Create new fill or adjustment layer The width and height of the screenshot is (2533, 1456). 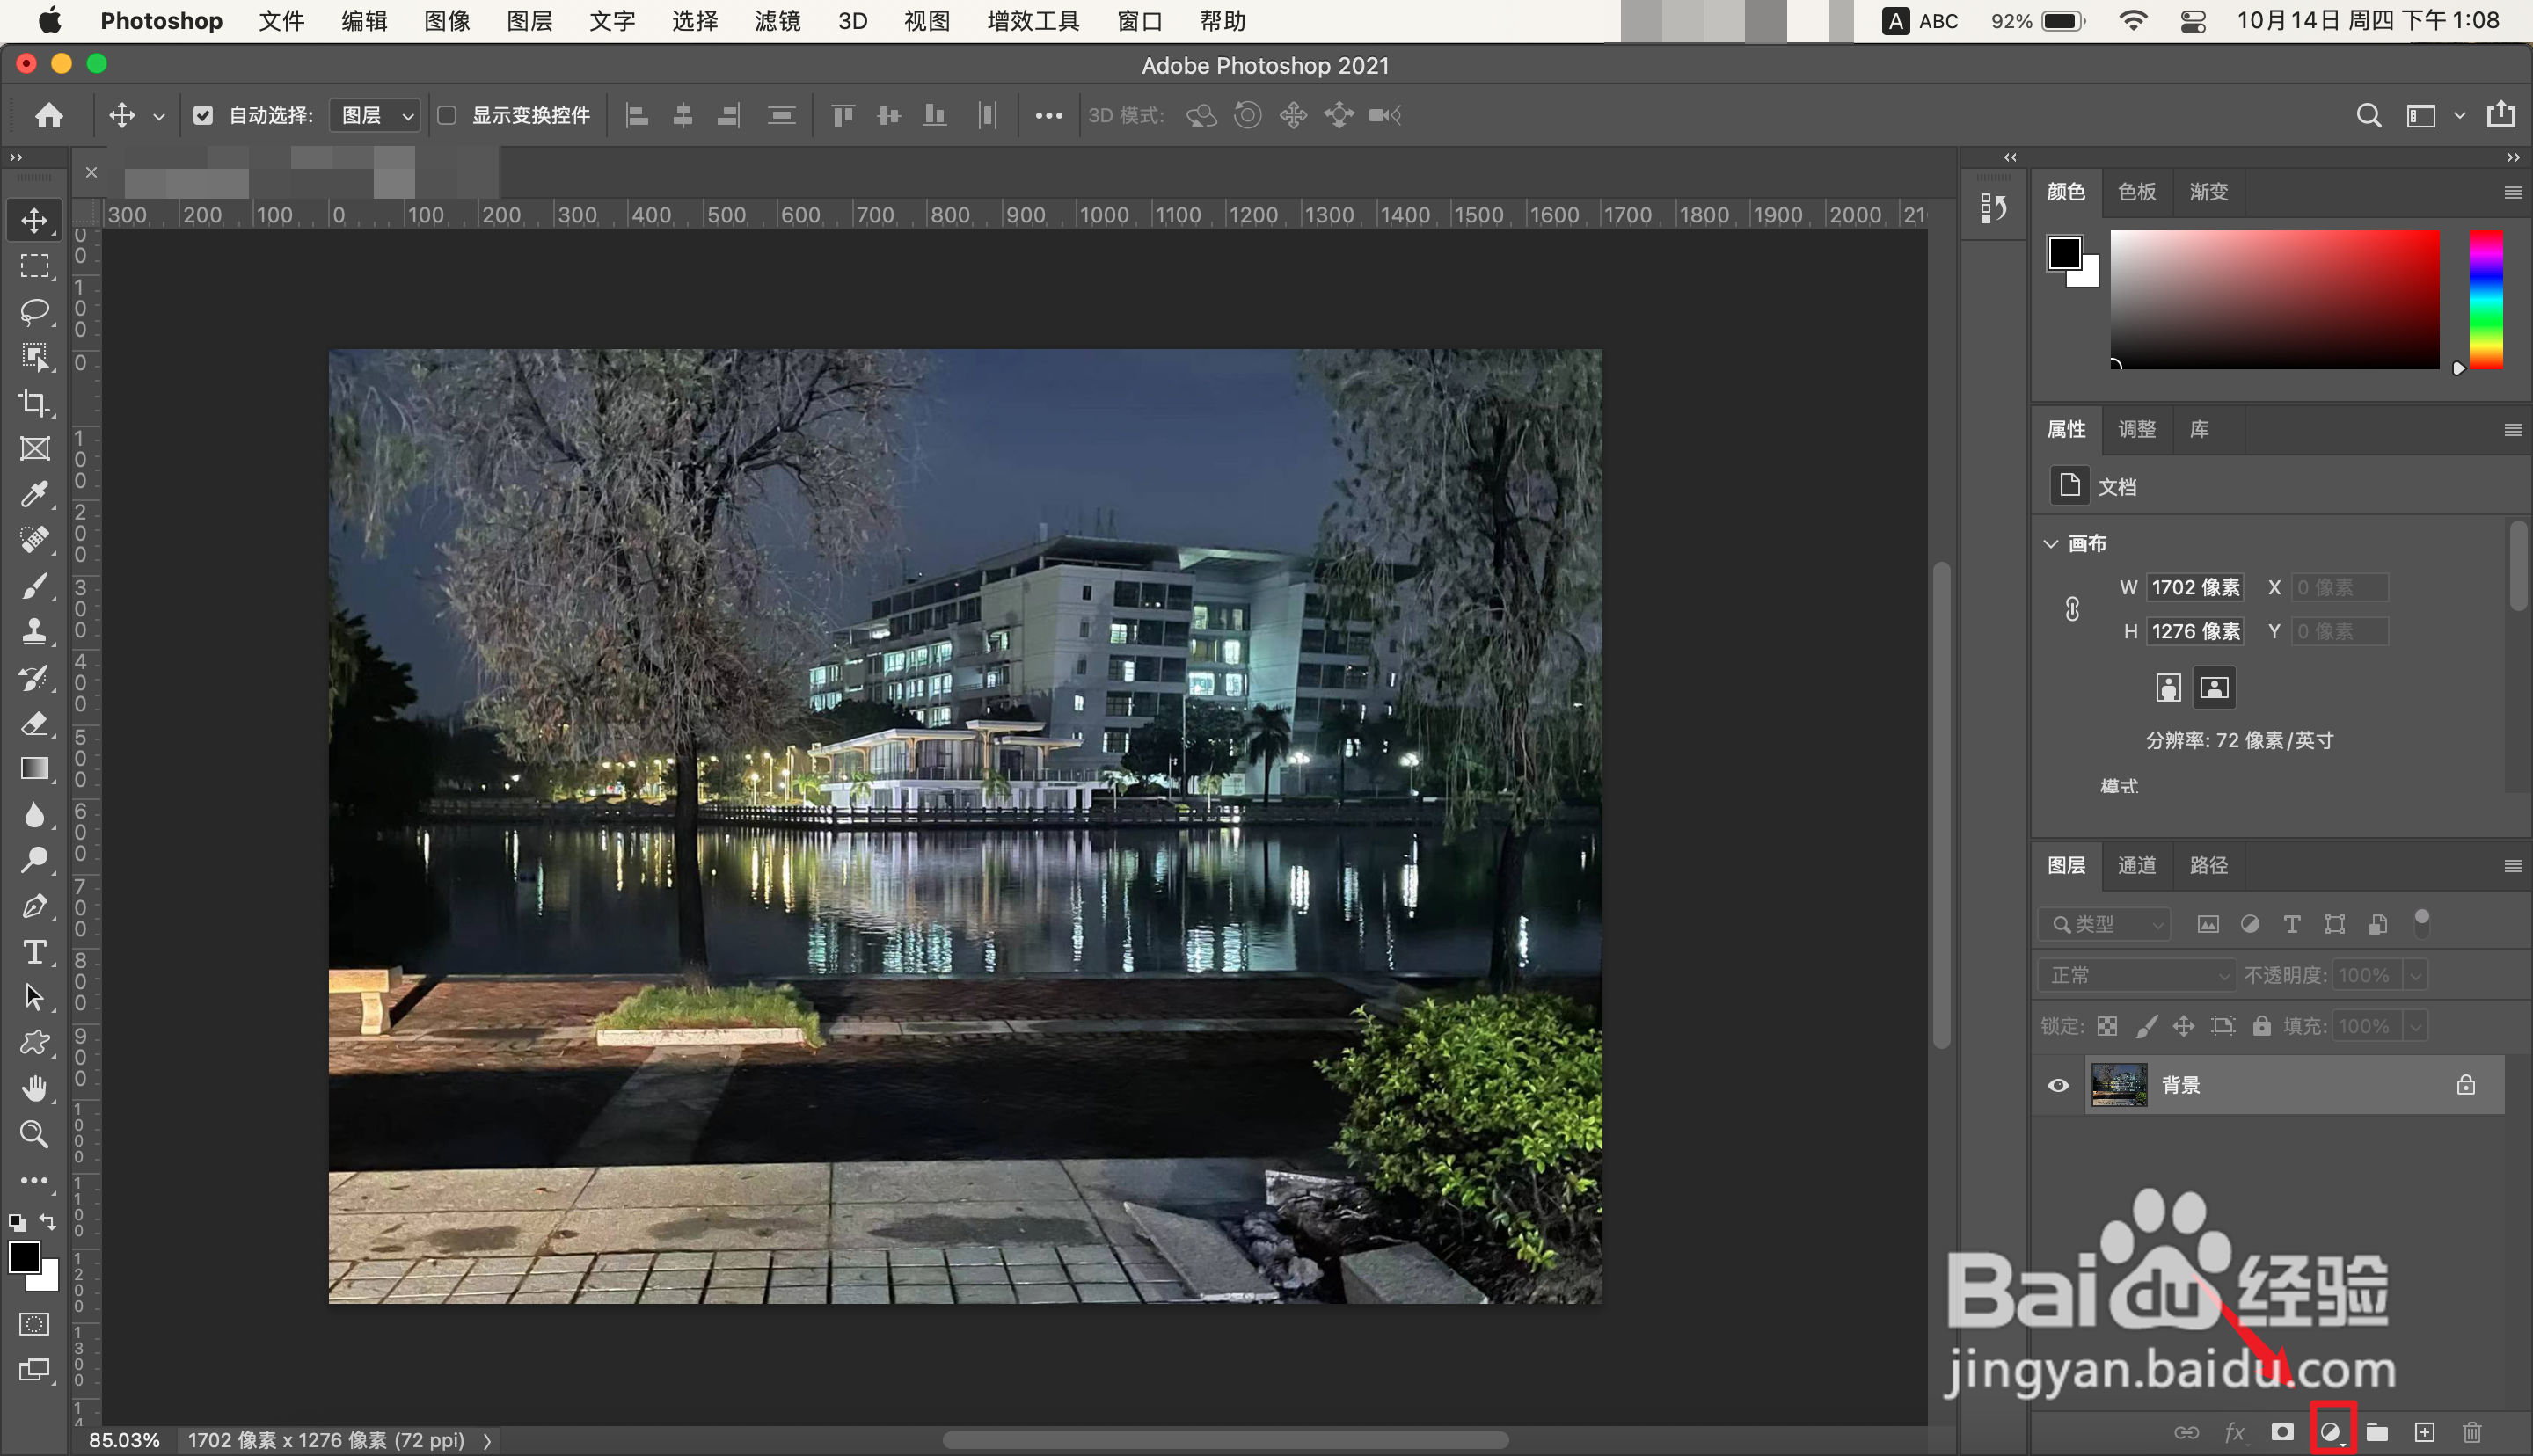2330,1432
